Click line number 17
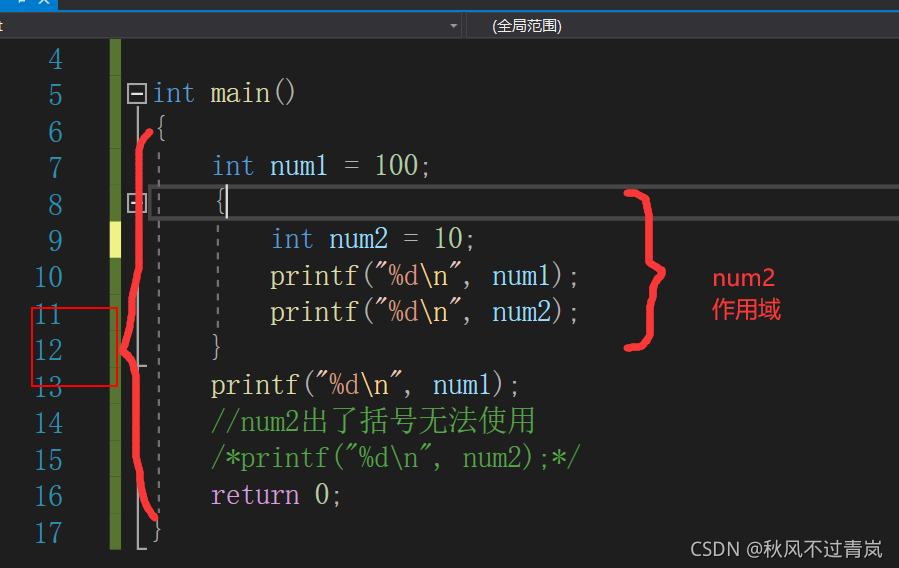This screenshot has width=899, height=568. tap(49, 533)
